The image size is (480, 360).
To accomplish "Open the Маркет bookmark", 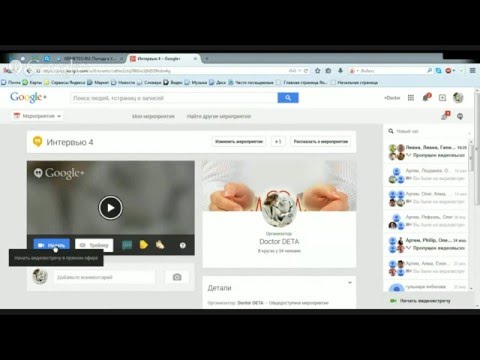I will coord(98,82).
